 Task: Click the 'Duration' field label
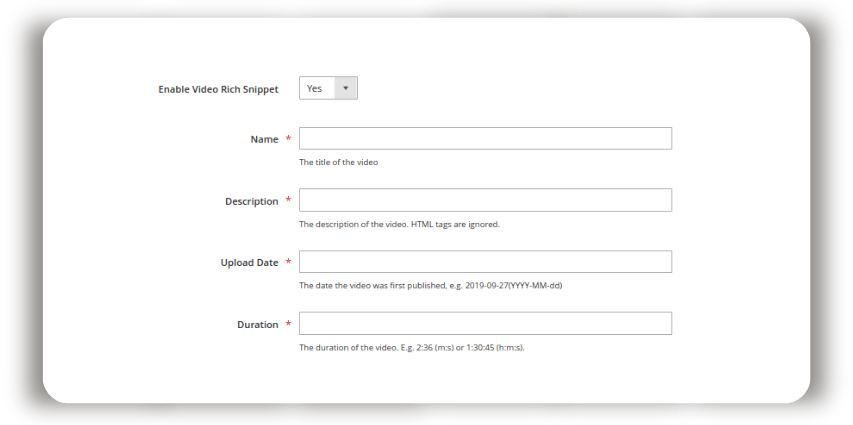click(x=257, y=324)
